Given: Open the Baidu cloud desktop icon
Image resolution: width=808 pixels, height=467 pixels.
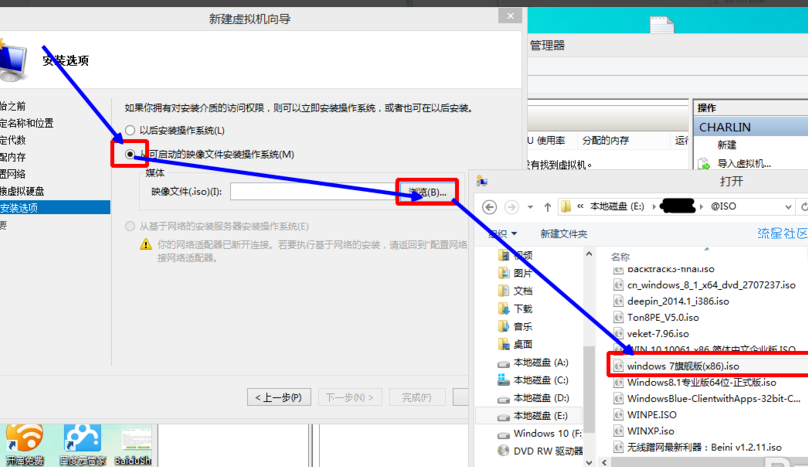Looking at the screenshot, I should pos(82,439).
